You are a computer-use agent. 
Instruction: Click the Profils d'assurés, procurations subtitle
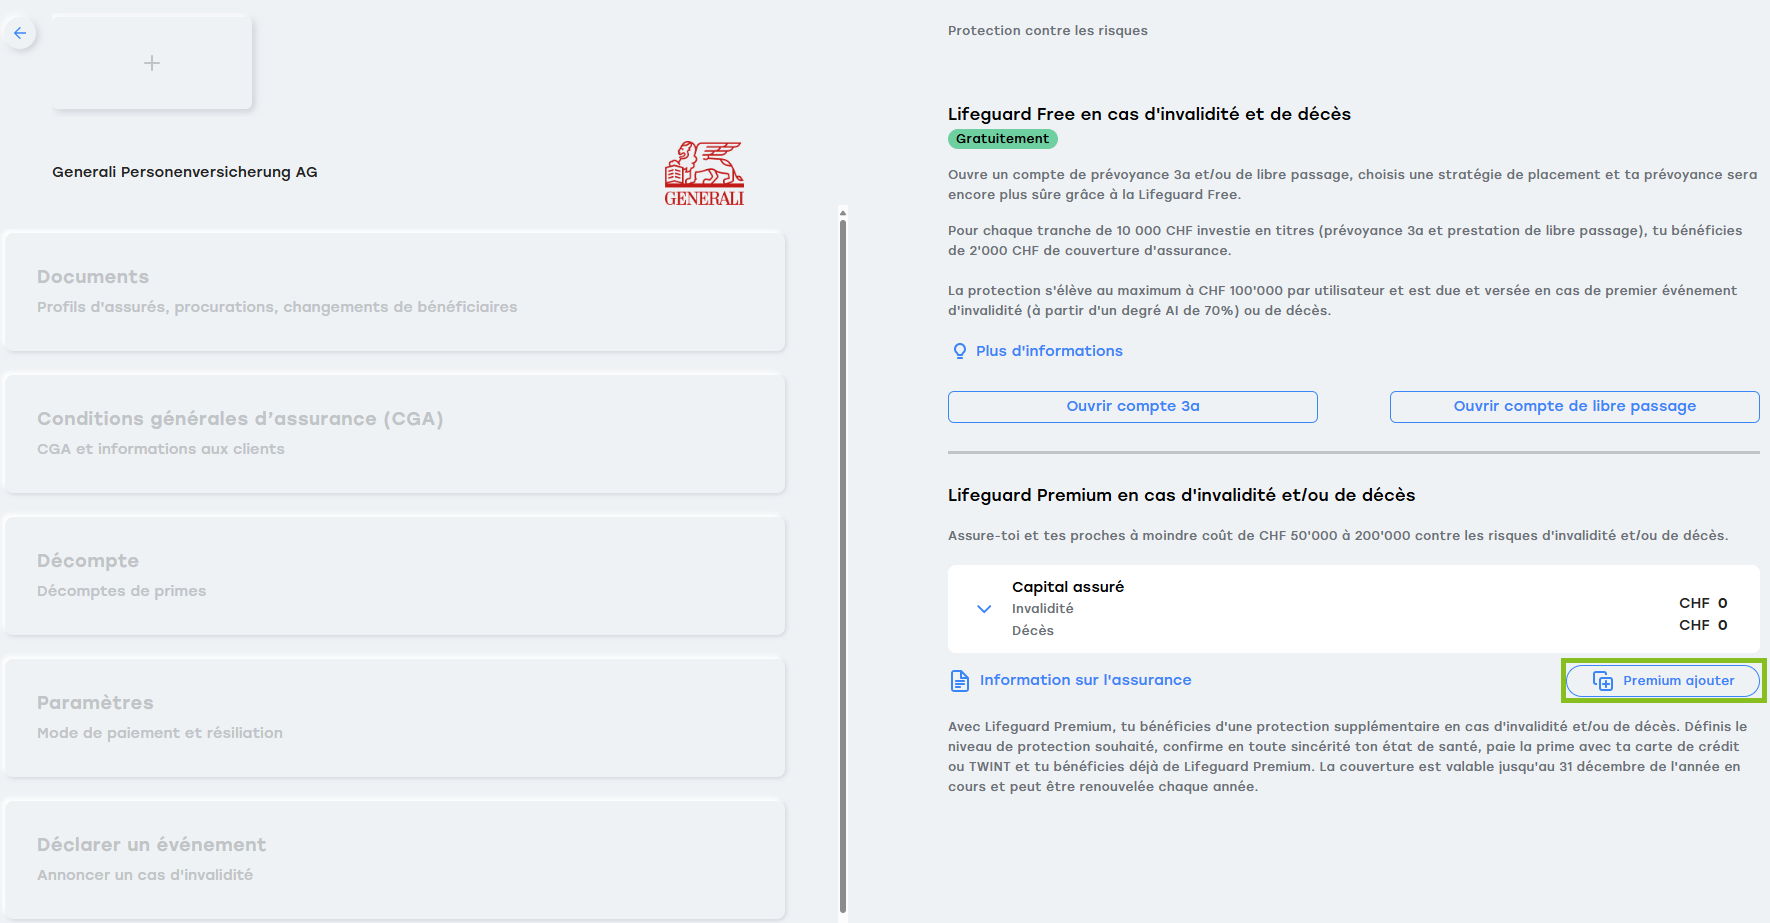pyautogui.click(x=277, y=307)
